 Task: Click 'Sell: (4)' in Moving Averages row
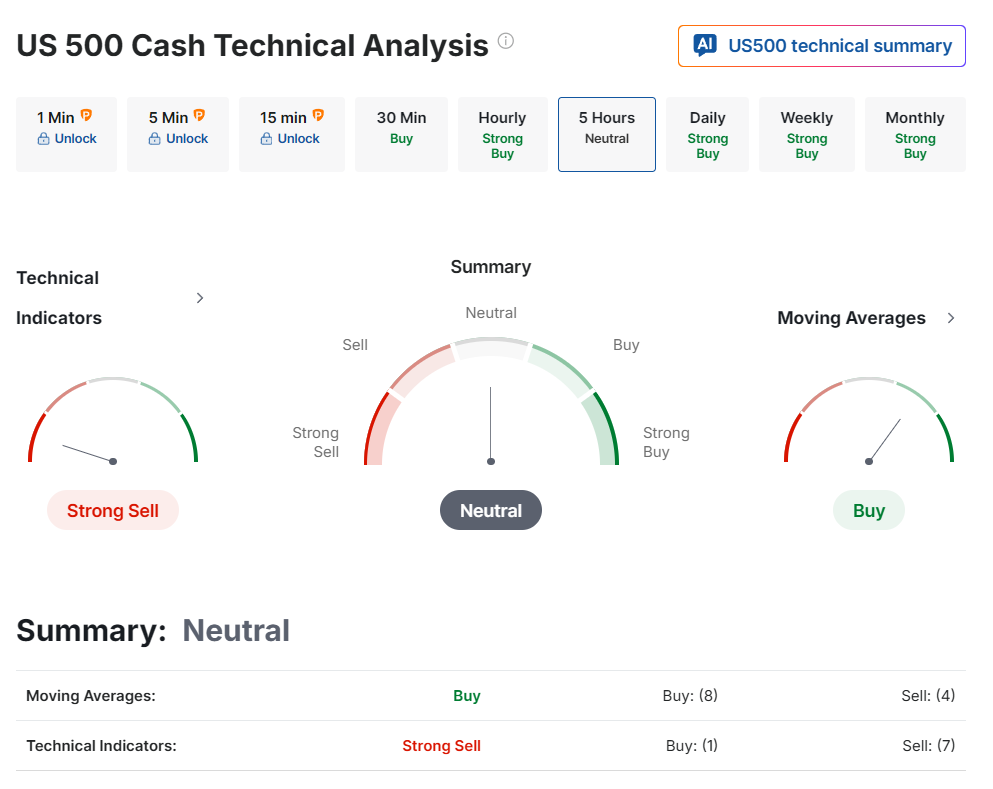point(928,696)
